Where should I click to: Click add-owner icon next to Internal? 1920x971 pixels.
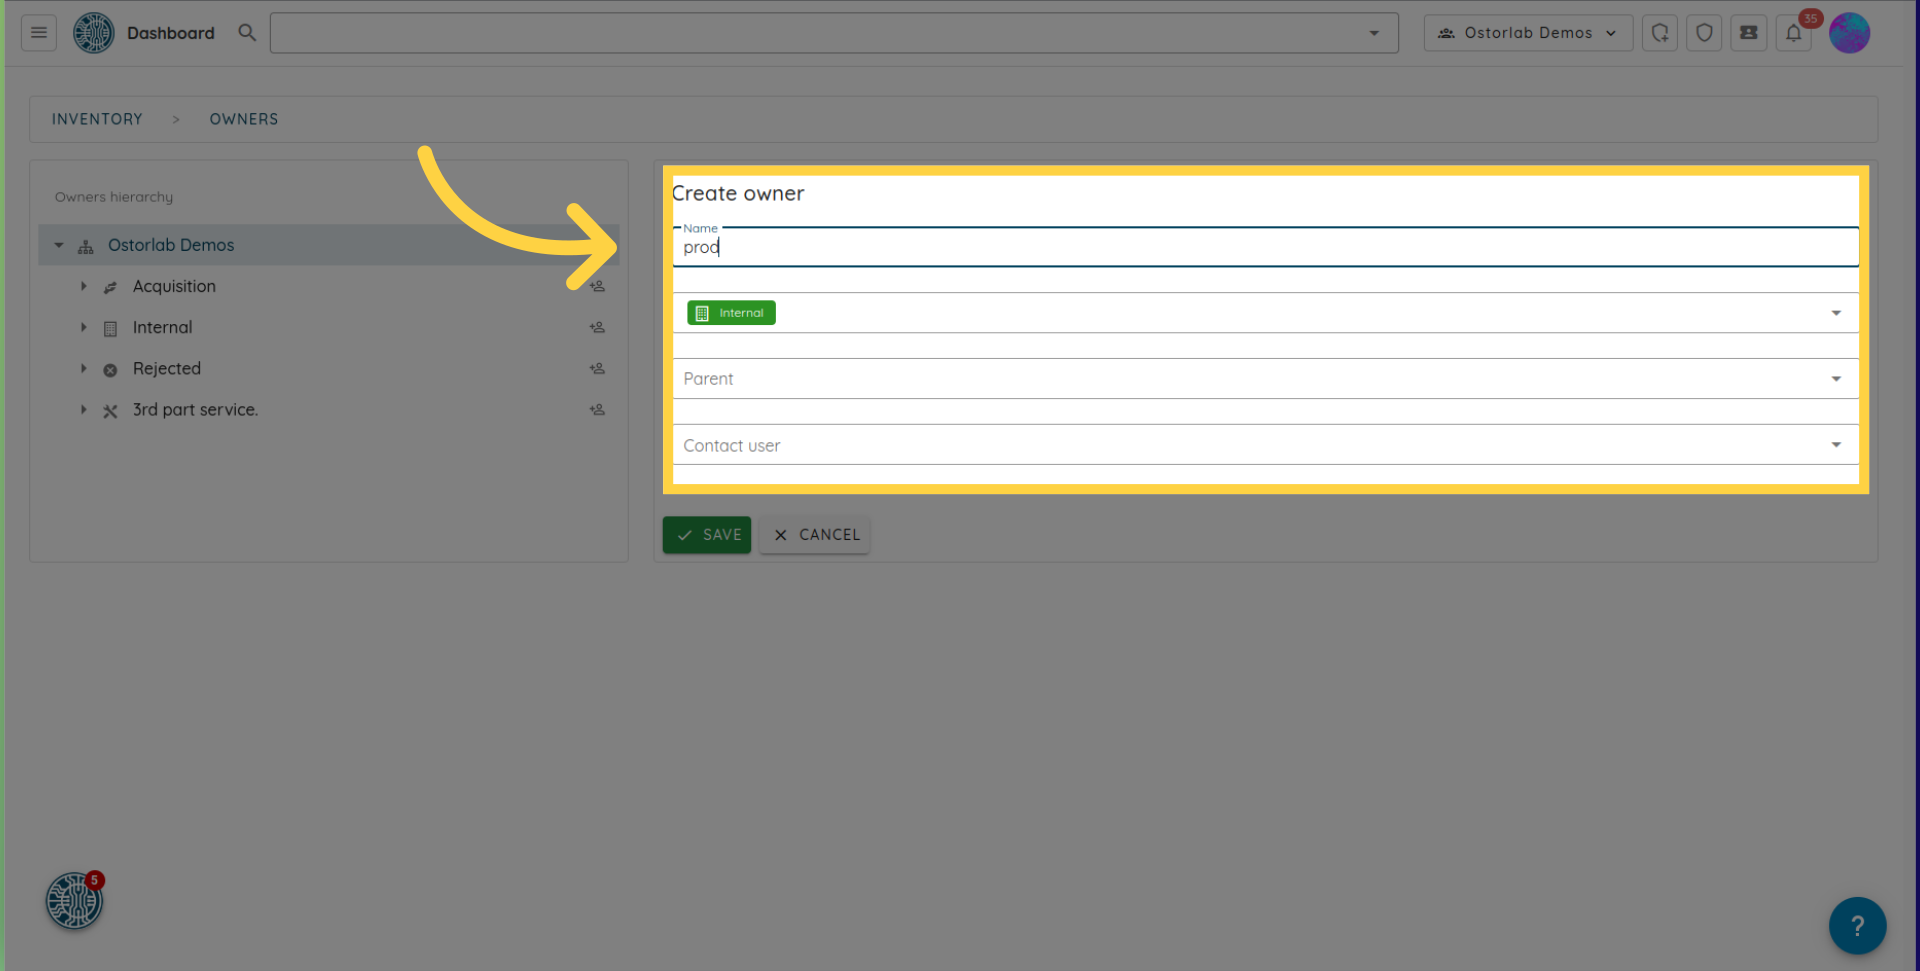tap(597, 328)
